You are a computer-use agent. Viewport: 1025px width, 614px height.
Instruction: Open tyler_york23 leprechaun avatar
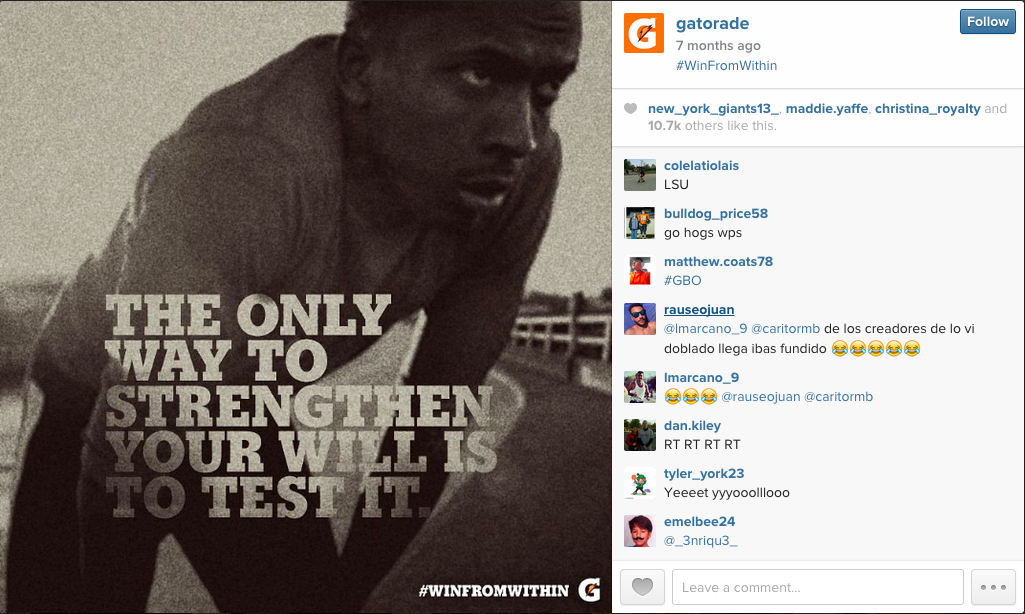tap(639, 483)
